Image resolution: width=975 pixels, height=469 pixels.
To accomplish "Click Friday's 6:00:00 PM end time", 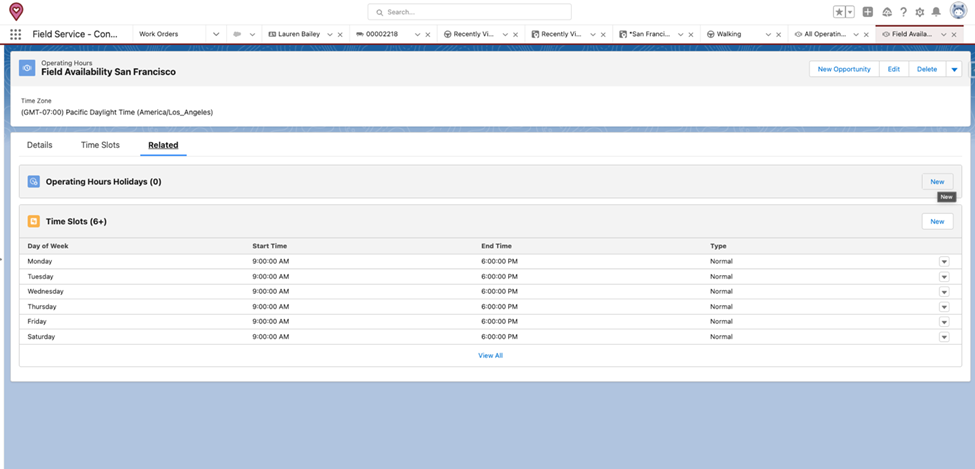I will 499,322.
